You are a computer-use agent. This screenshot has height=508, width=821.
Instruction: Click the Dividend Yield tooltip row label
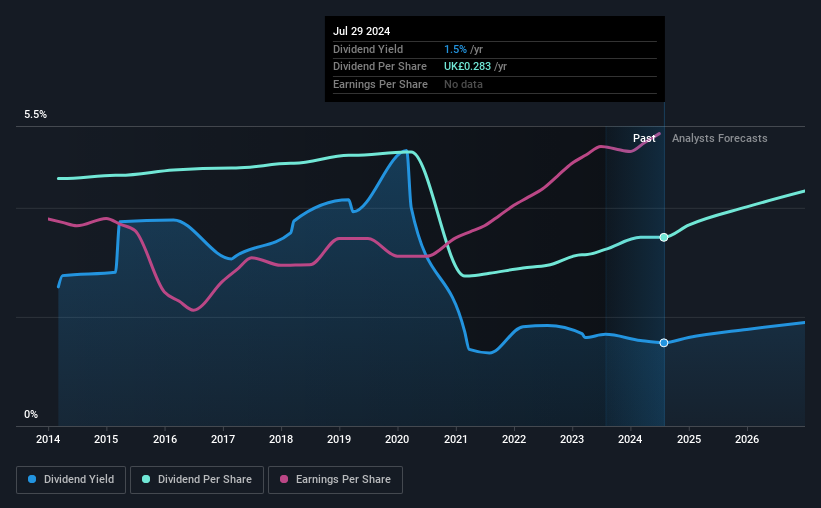click(368, 49)
